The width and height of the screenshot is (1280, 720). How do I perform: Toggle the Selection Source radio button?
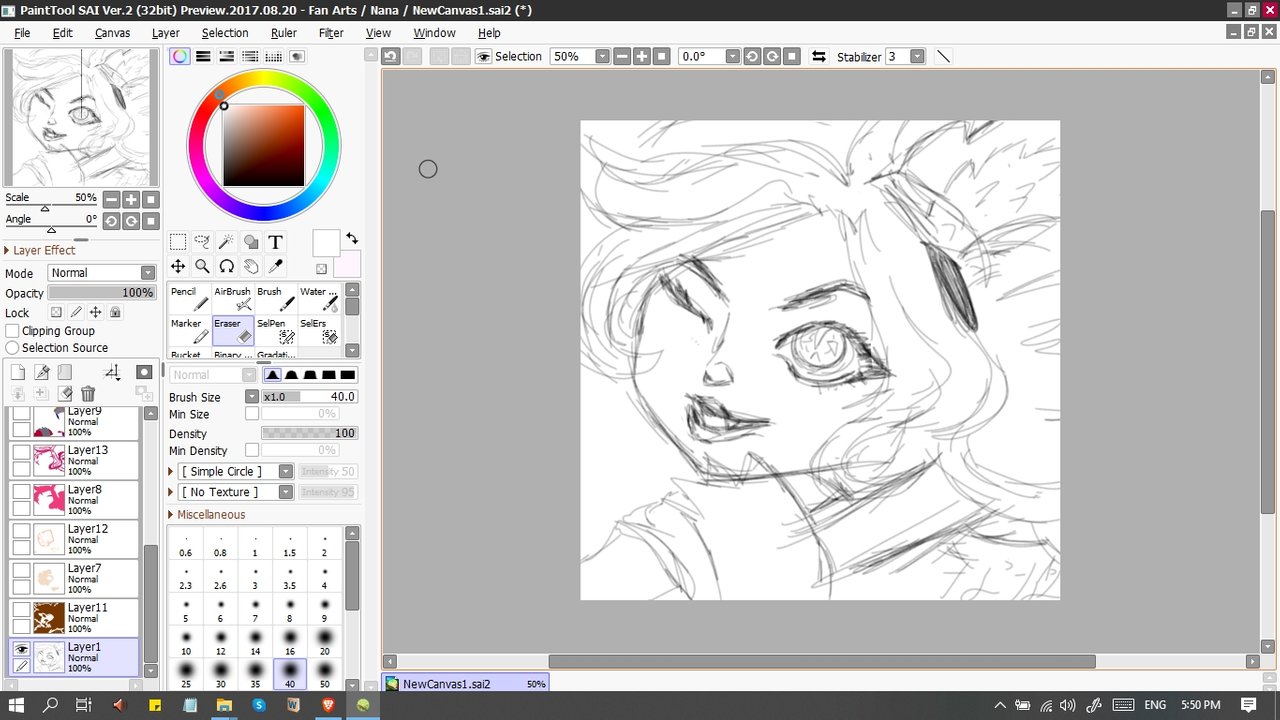coord(13,348)
